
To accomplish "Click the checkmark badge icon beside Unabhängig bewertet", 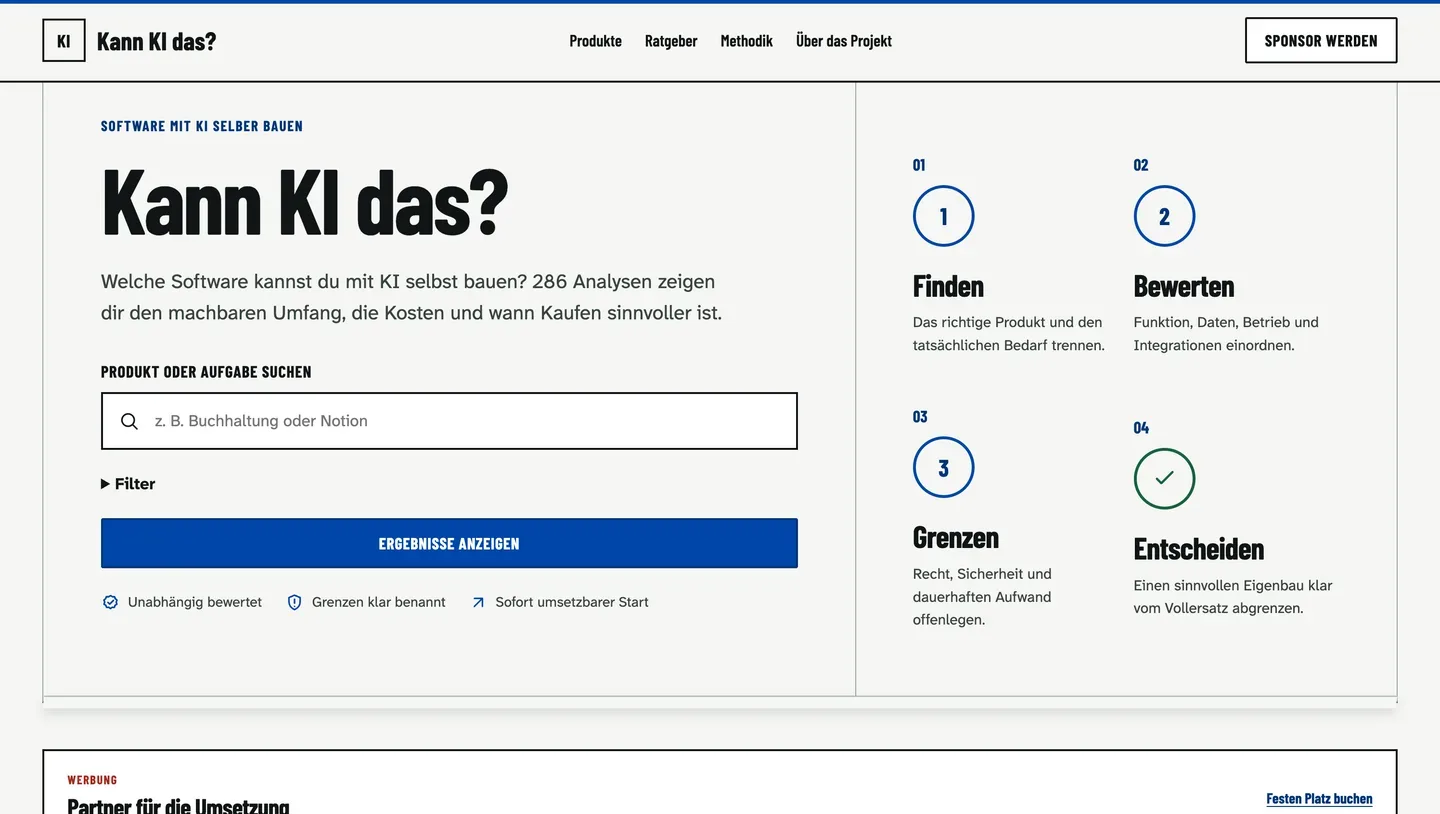I will coord(110,602).
